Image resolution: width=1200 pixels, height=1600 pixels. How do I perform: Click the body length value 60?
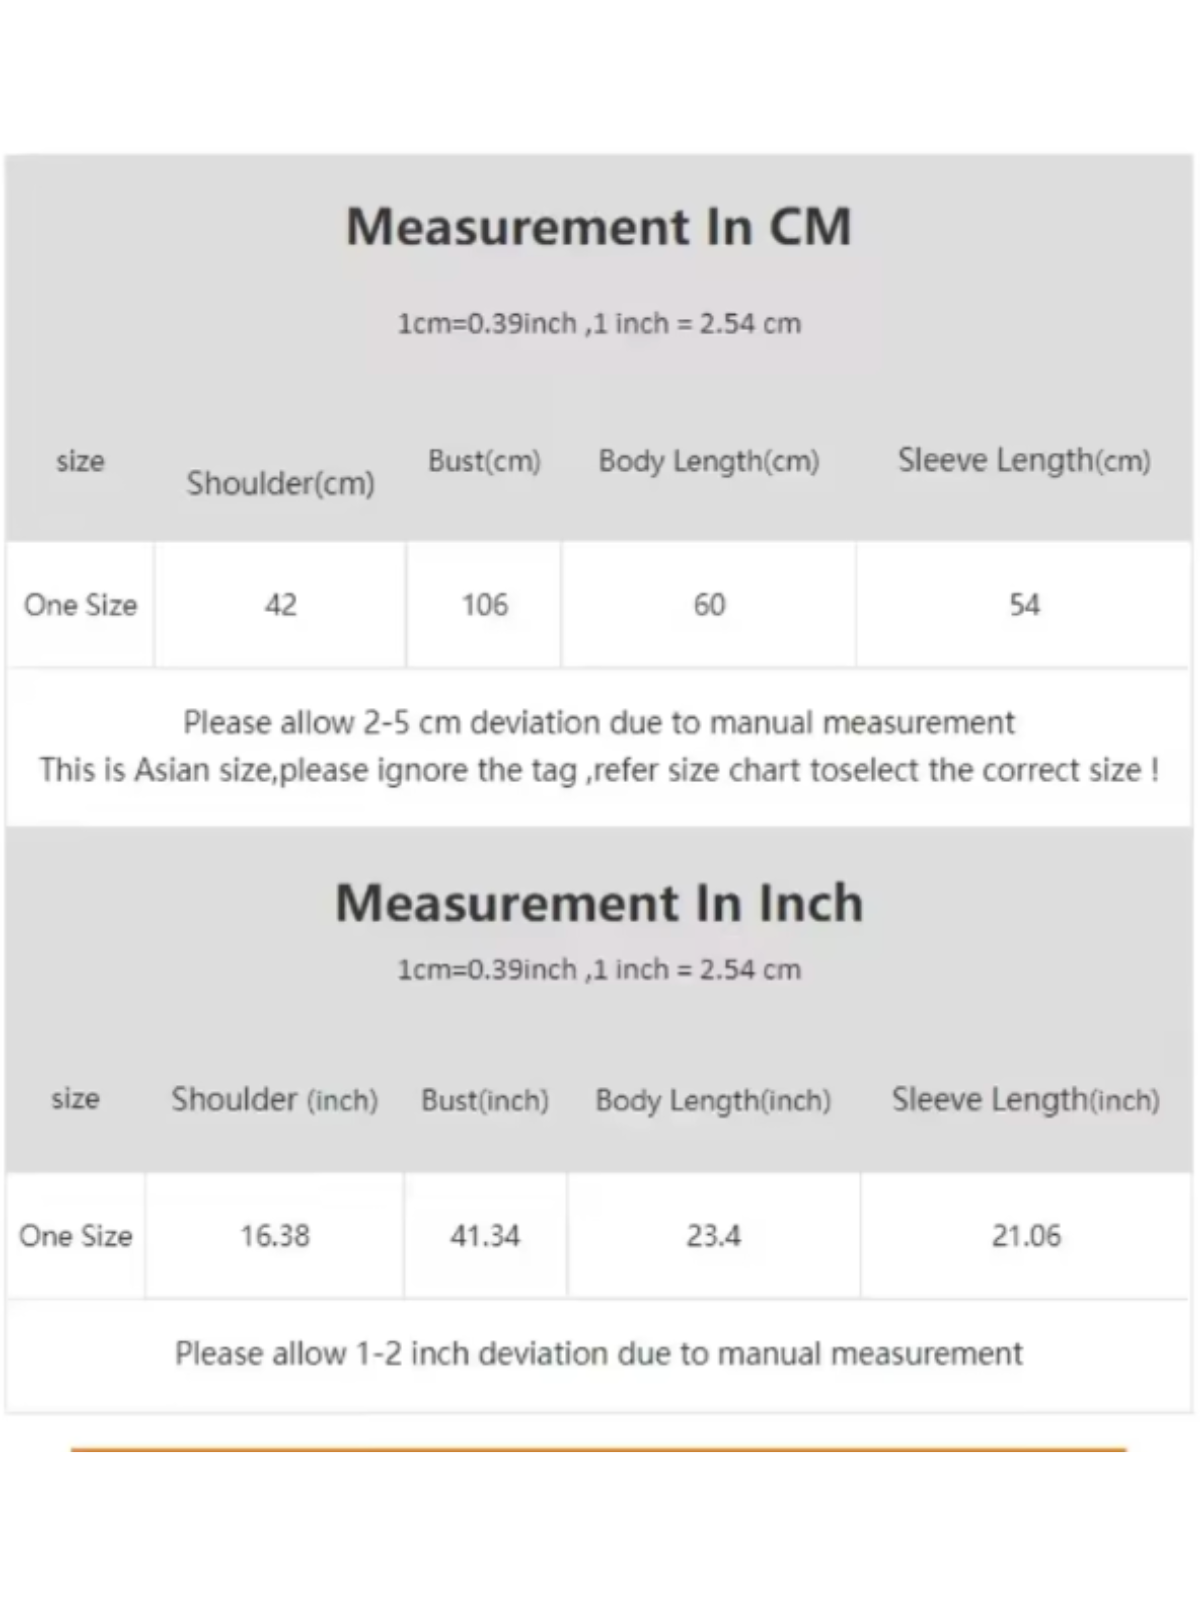click(709, 605)
